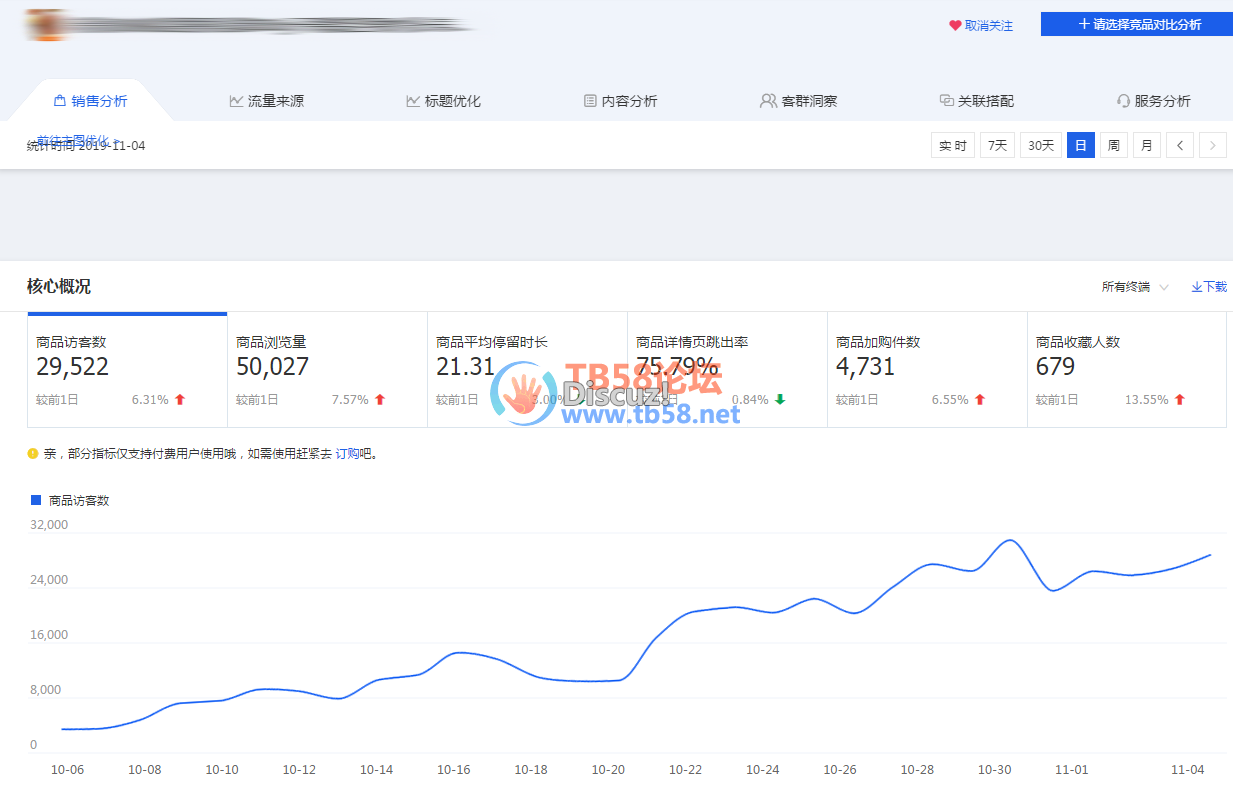Screen dimensions: 1233x787
Task: Select the 商品加购件数 metric card
Action: tap(927, 370)
